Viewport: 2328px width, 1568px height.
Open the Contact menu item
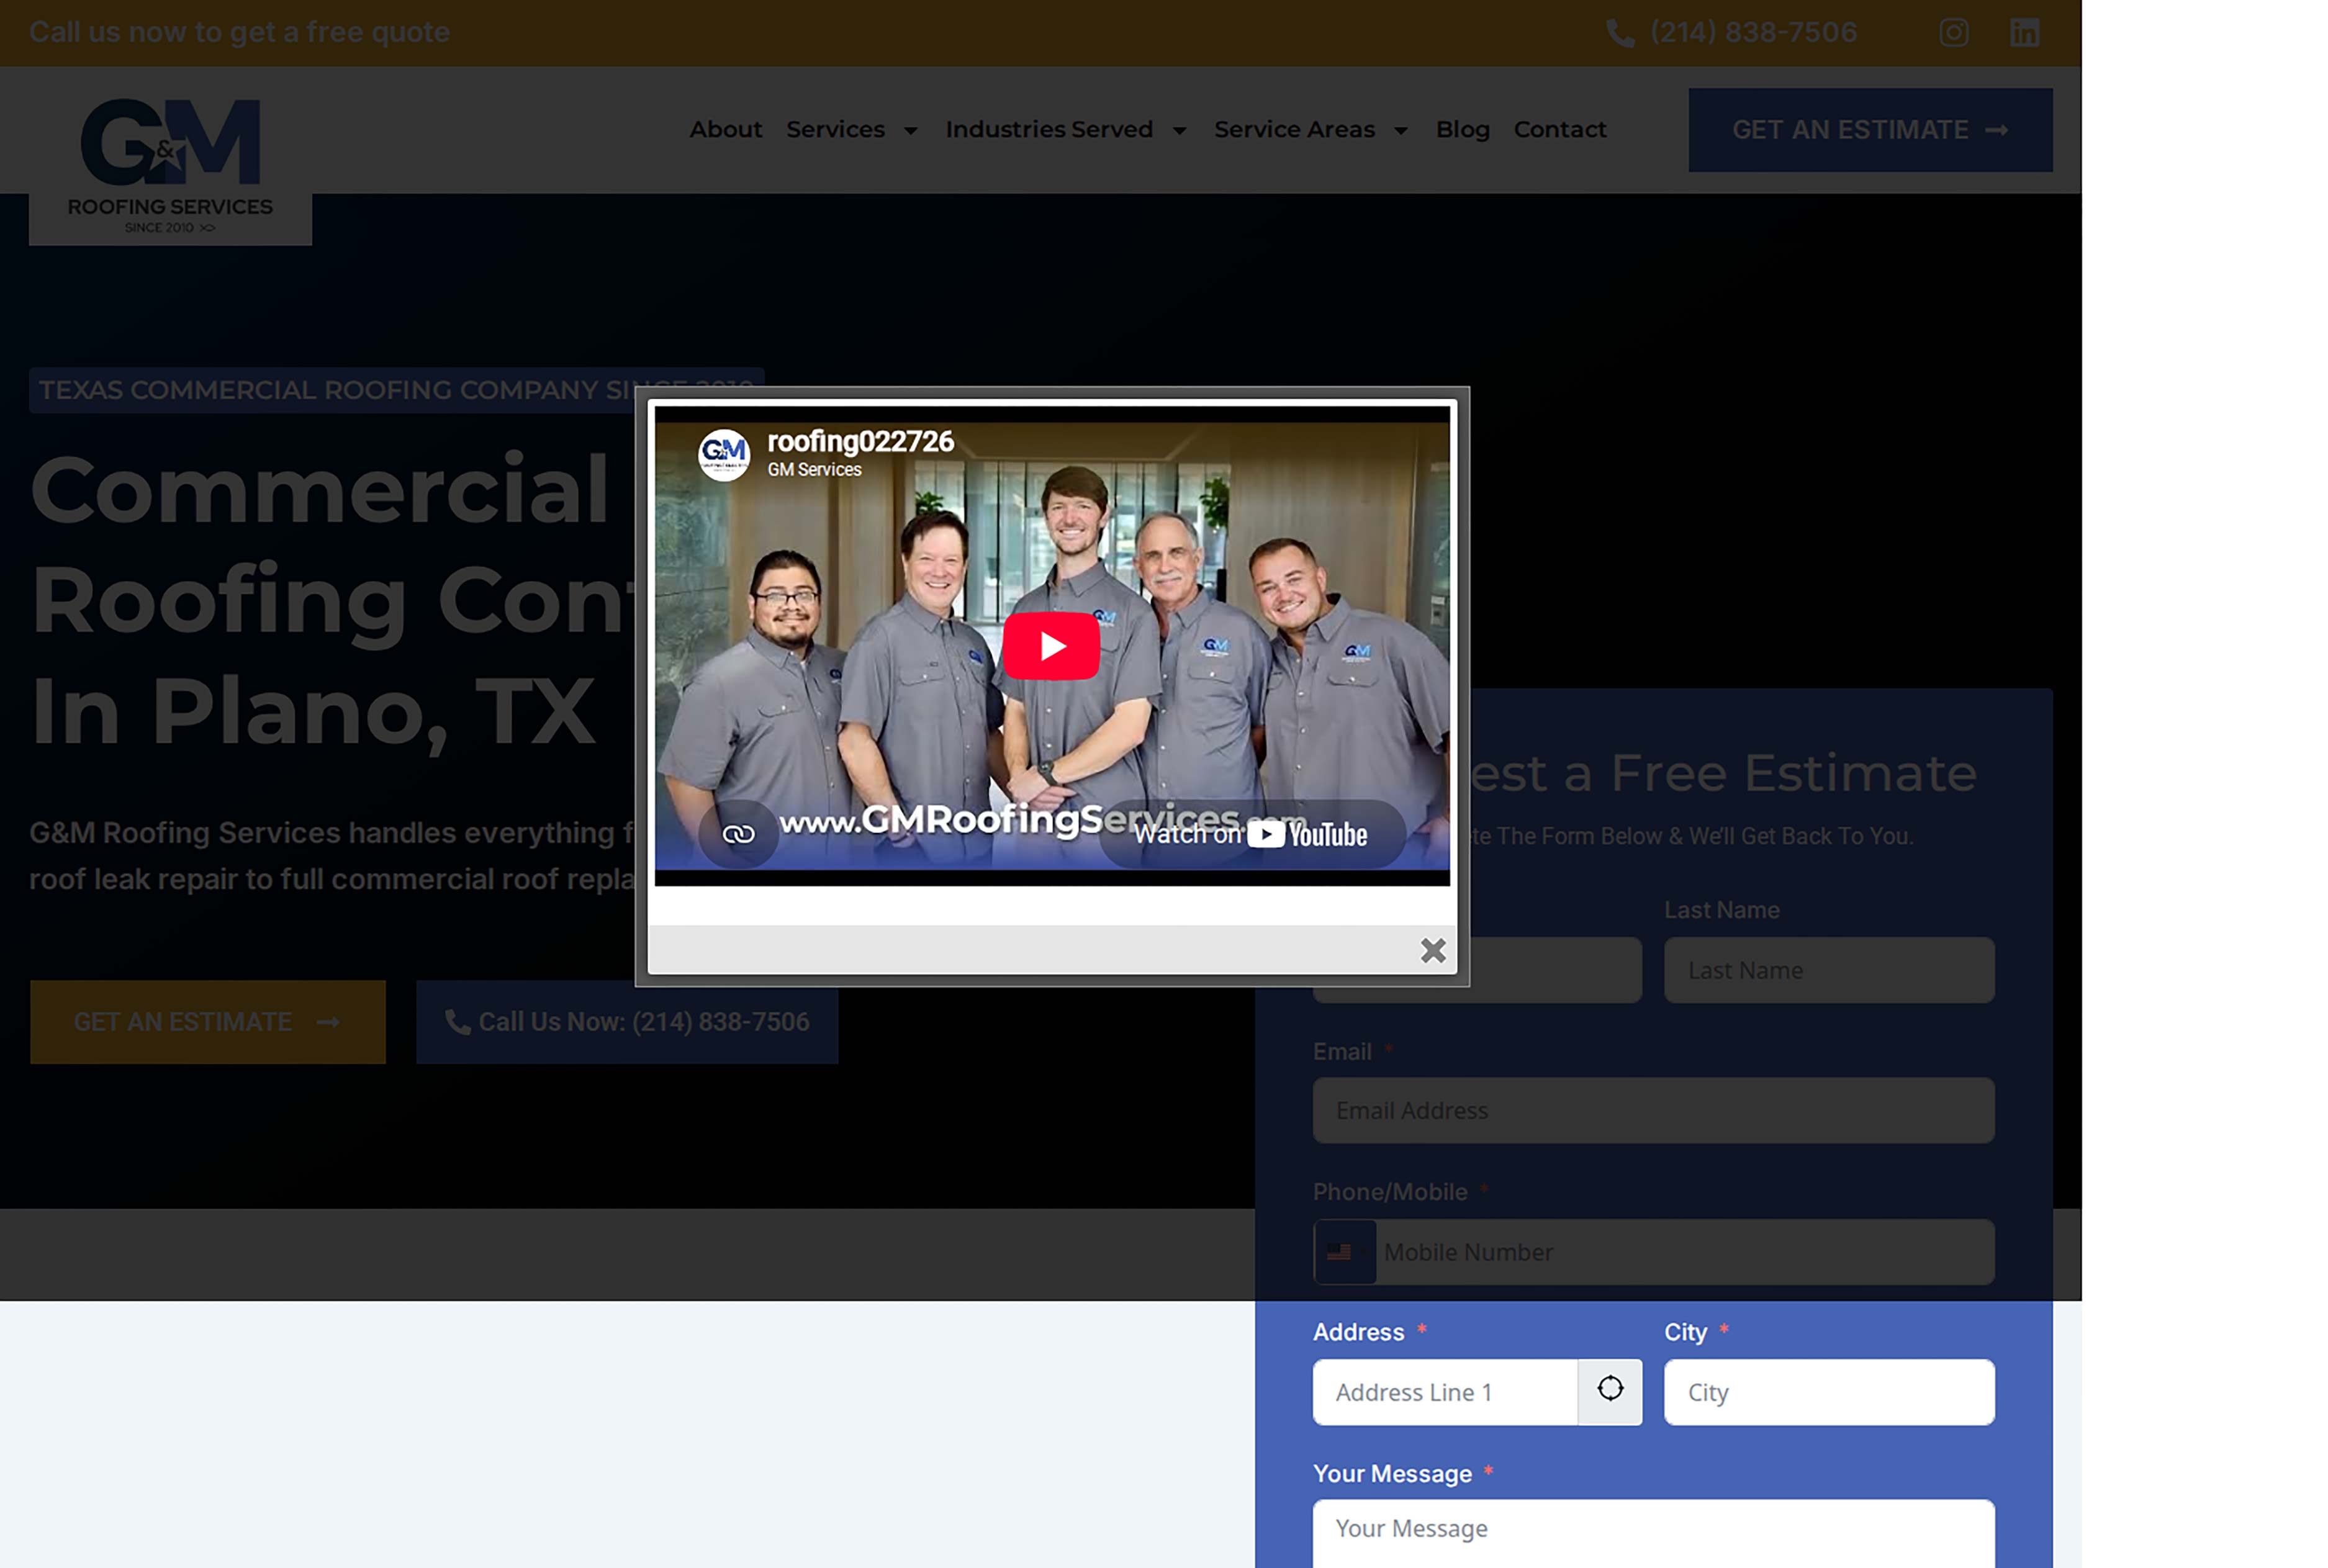(x=1559, y=130)
